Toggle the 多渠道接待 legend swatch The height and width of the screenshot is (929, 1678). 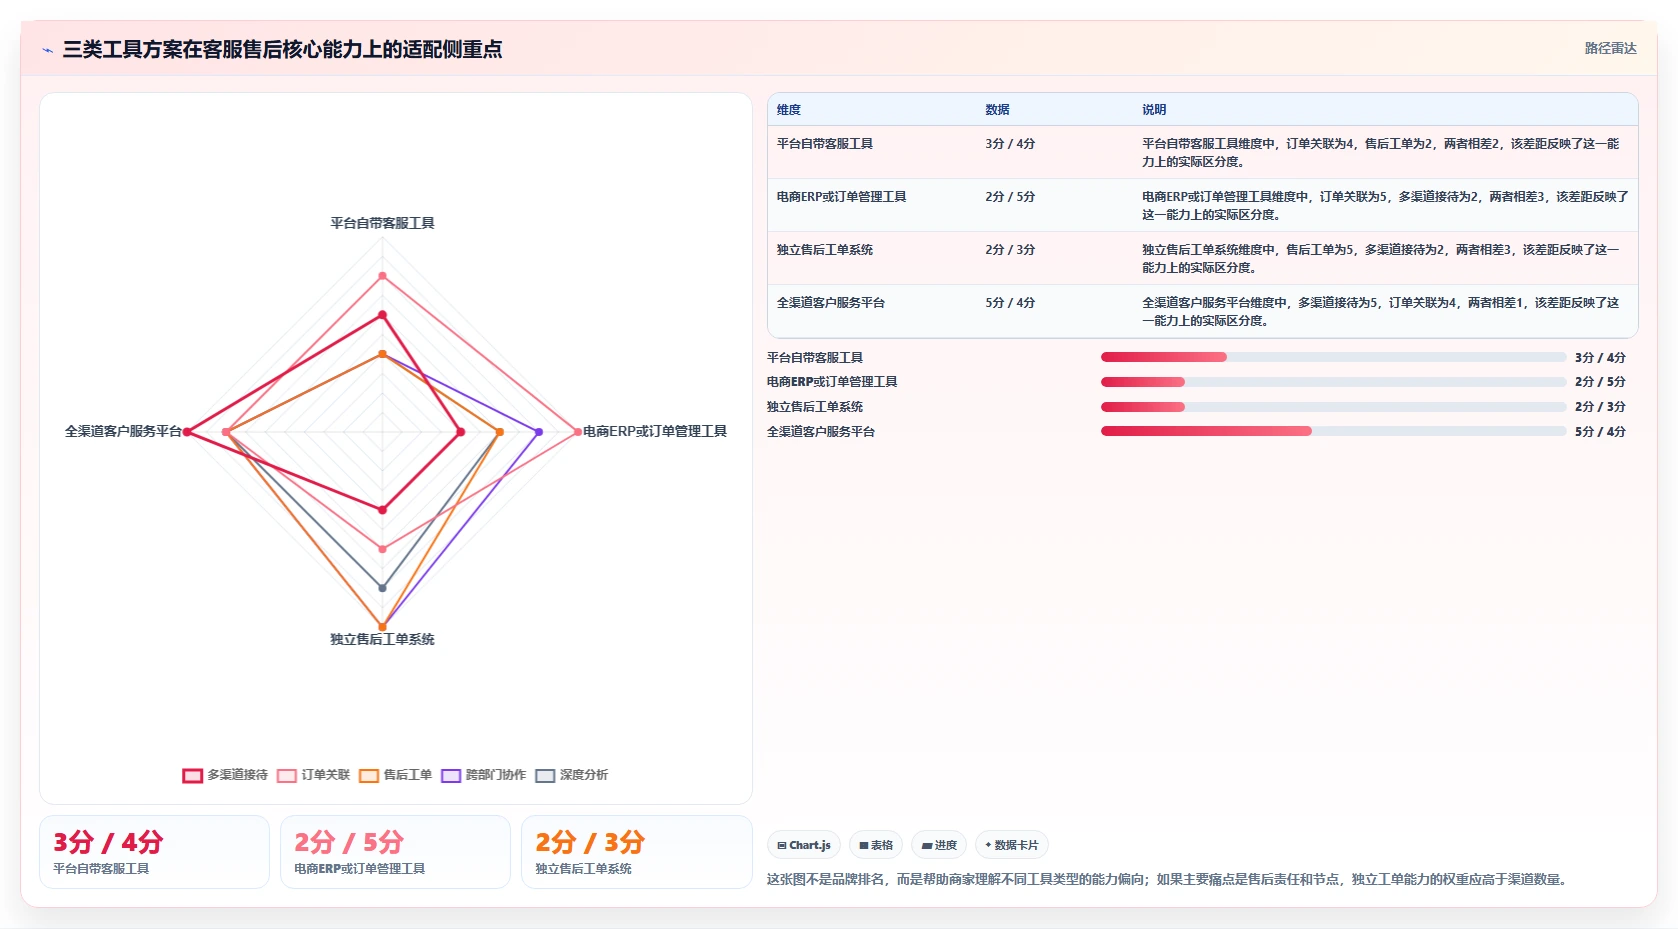[193, 775]
